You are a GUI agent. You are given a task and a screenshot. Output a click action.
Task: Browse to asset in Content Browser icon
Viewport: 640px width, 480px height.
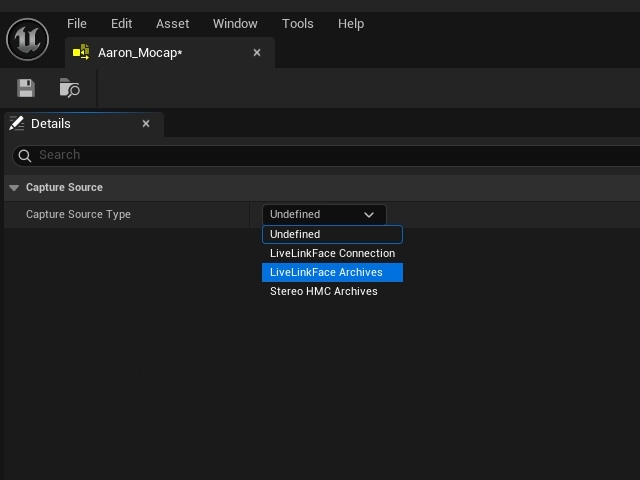[x=69, y=88]
